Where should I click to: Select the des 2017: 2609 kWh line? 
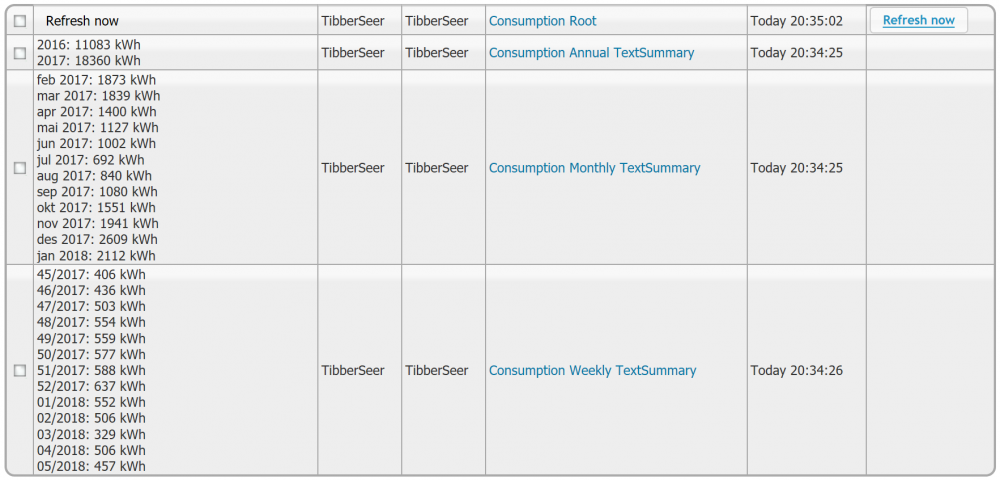[x=97, y=240]
